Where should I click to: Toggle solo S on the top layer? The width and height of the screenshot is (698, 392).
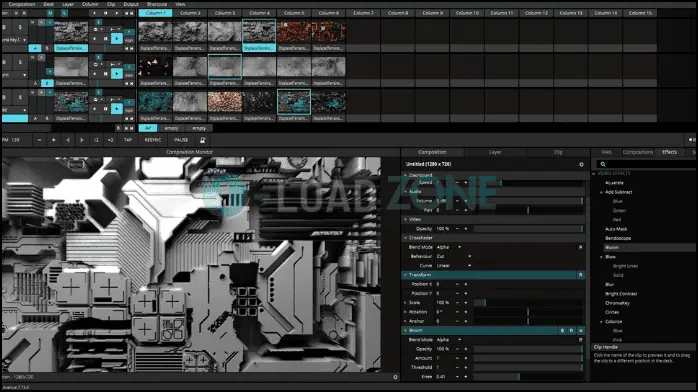pos(20,27)
